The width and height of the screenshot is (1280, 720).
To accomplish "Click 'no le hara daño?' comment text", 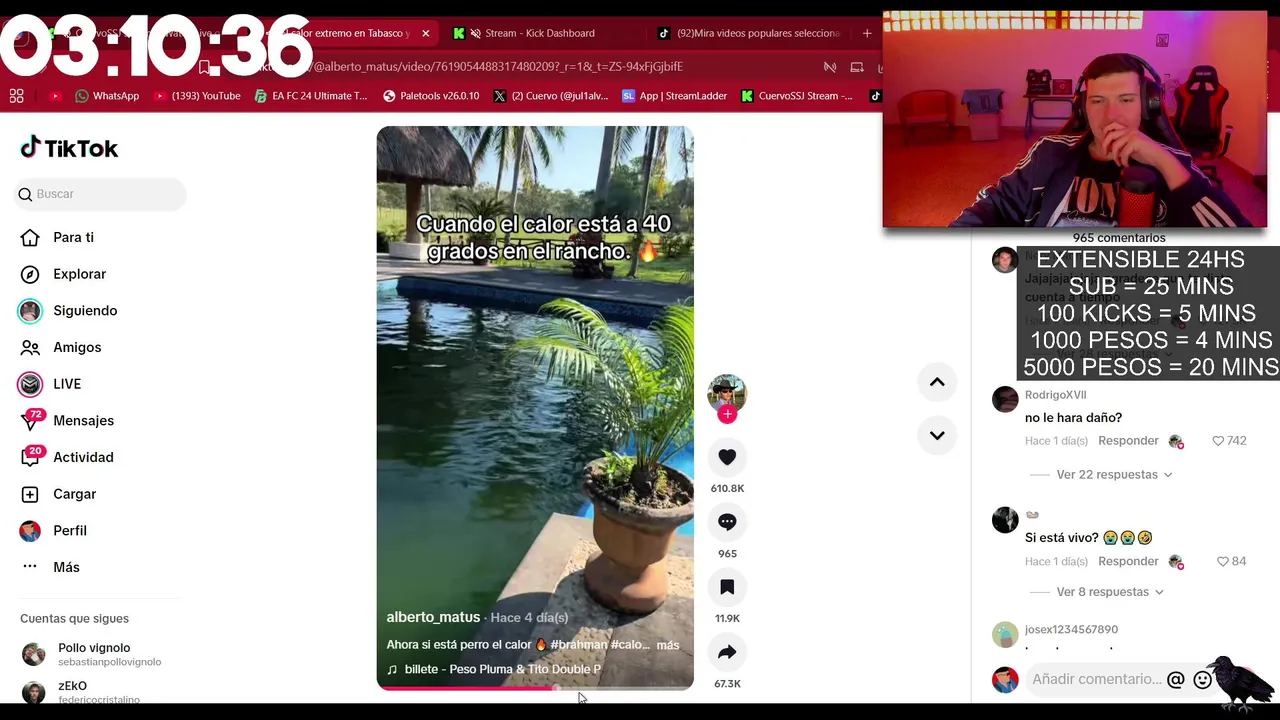I will [x=1073, y=418].
